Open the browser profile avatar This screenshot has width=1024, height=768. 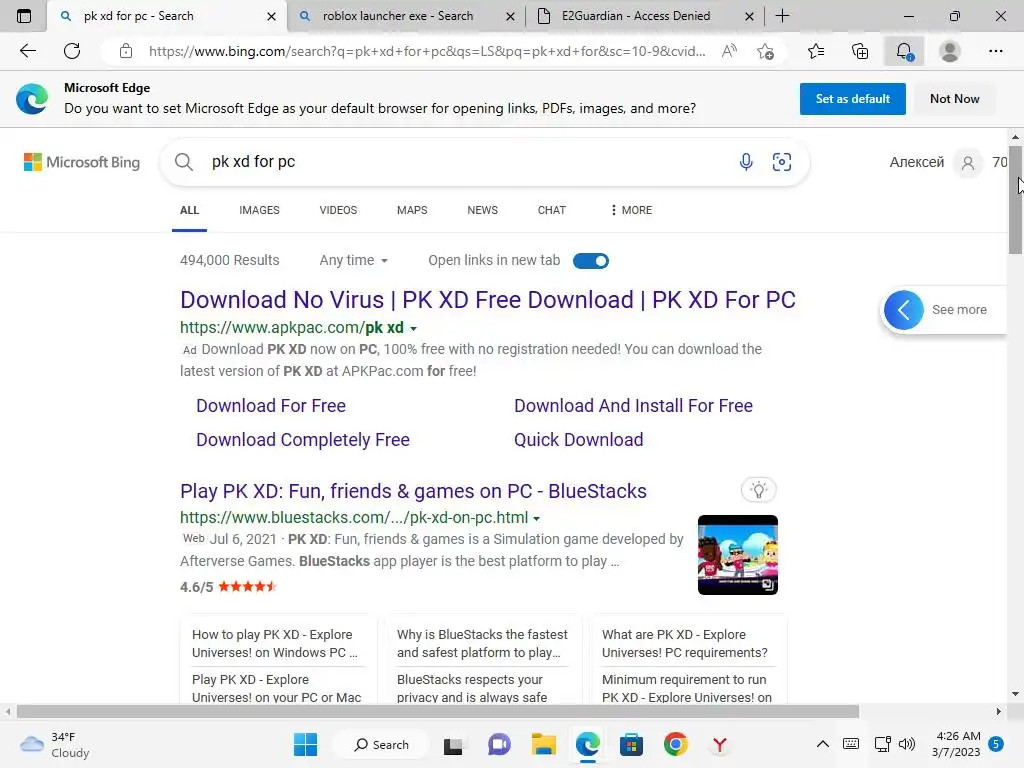tap(949, 51)
